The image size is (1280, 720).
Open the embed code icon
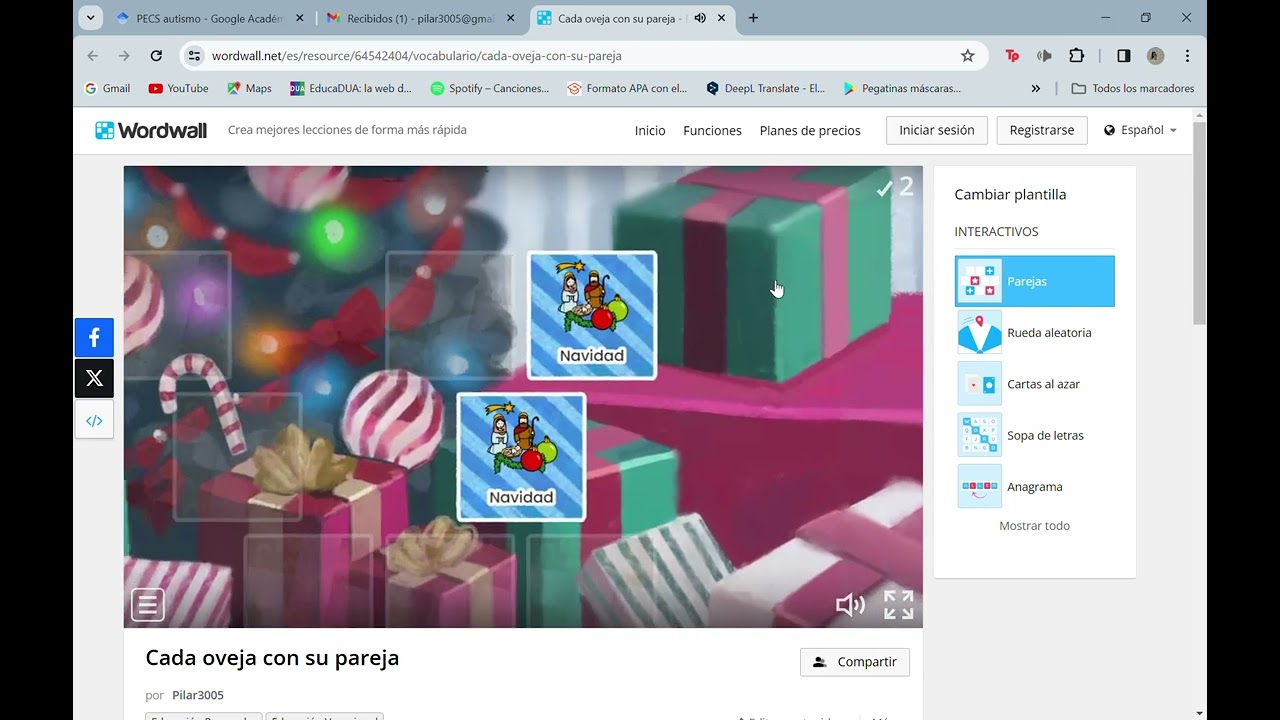94,421
